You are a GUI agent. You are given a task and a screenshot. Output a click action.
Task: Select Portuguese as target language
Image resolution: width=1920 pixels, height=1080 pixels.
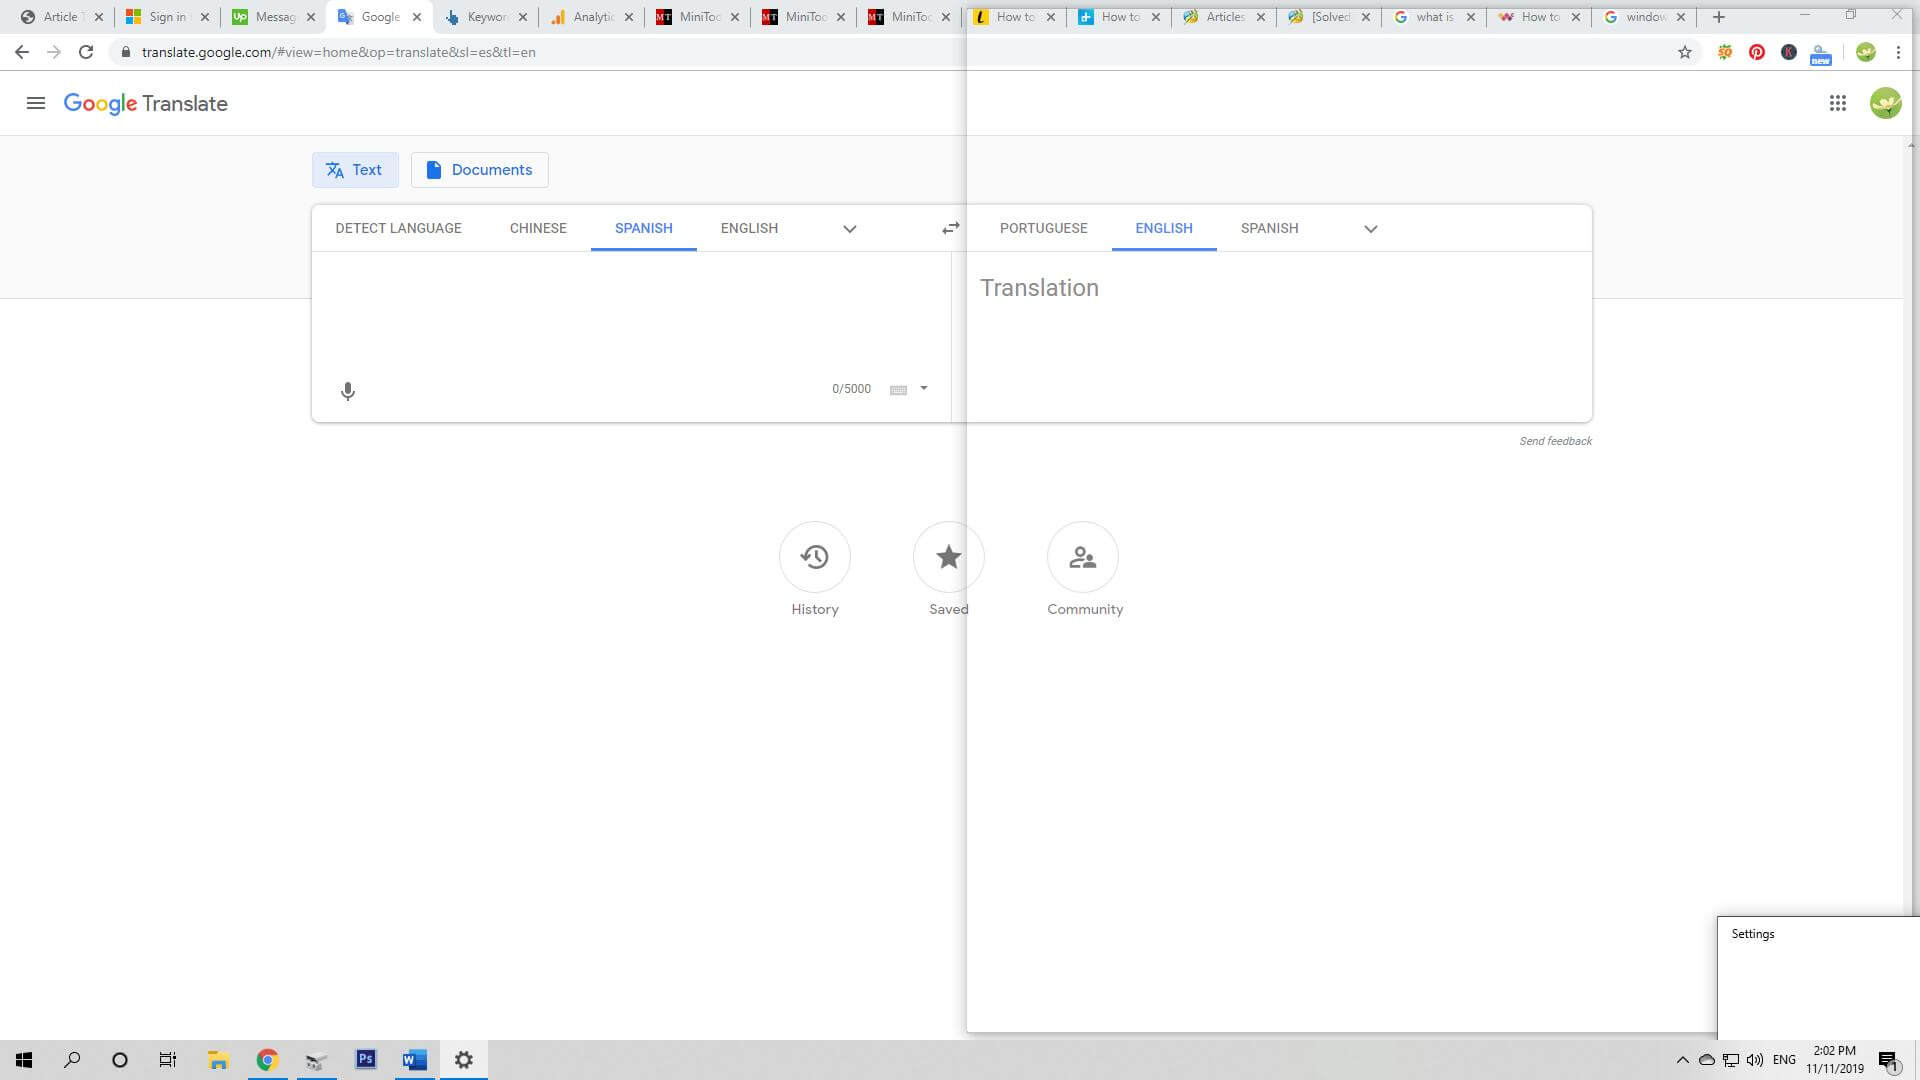click(1043, 228)
